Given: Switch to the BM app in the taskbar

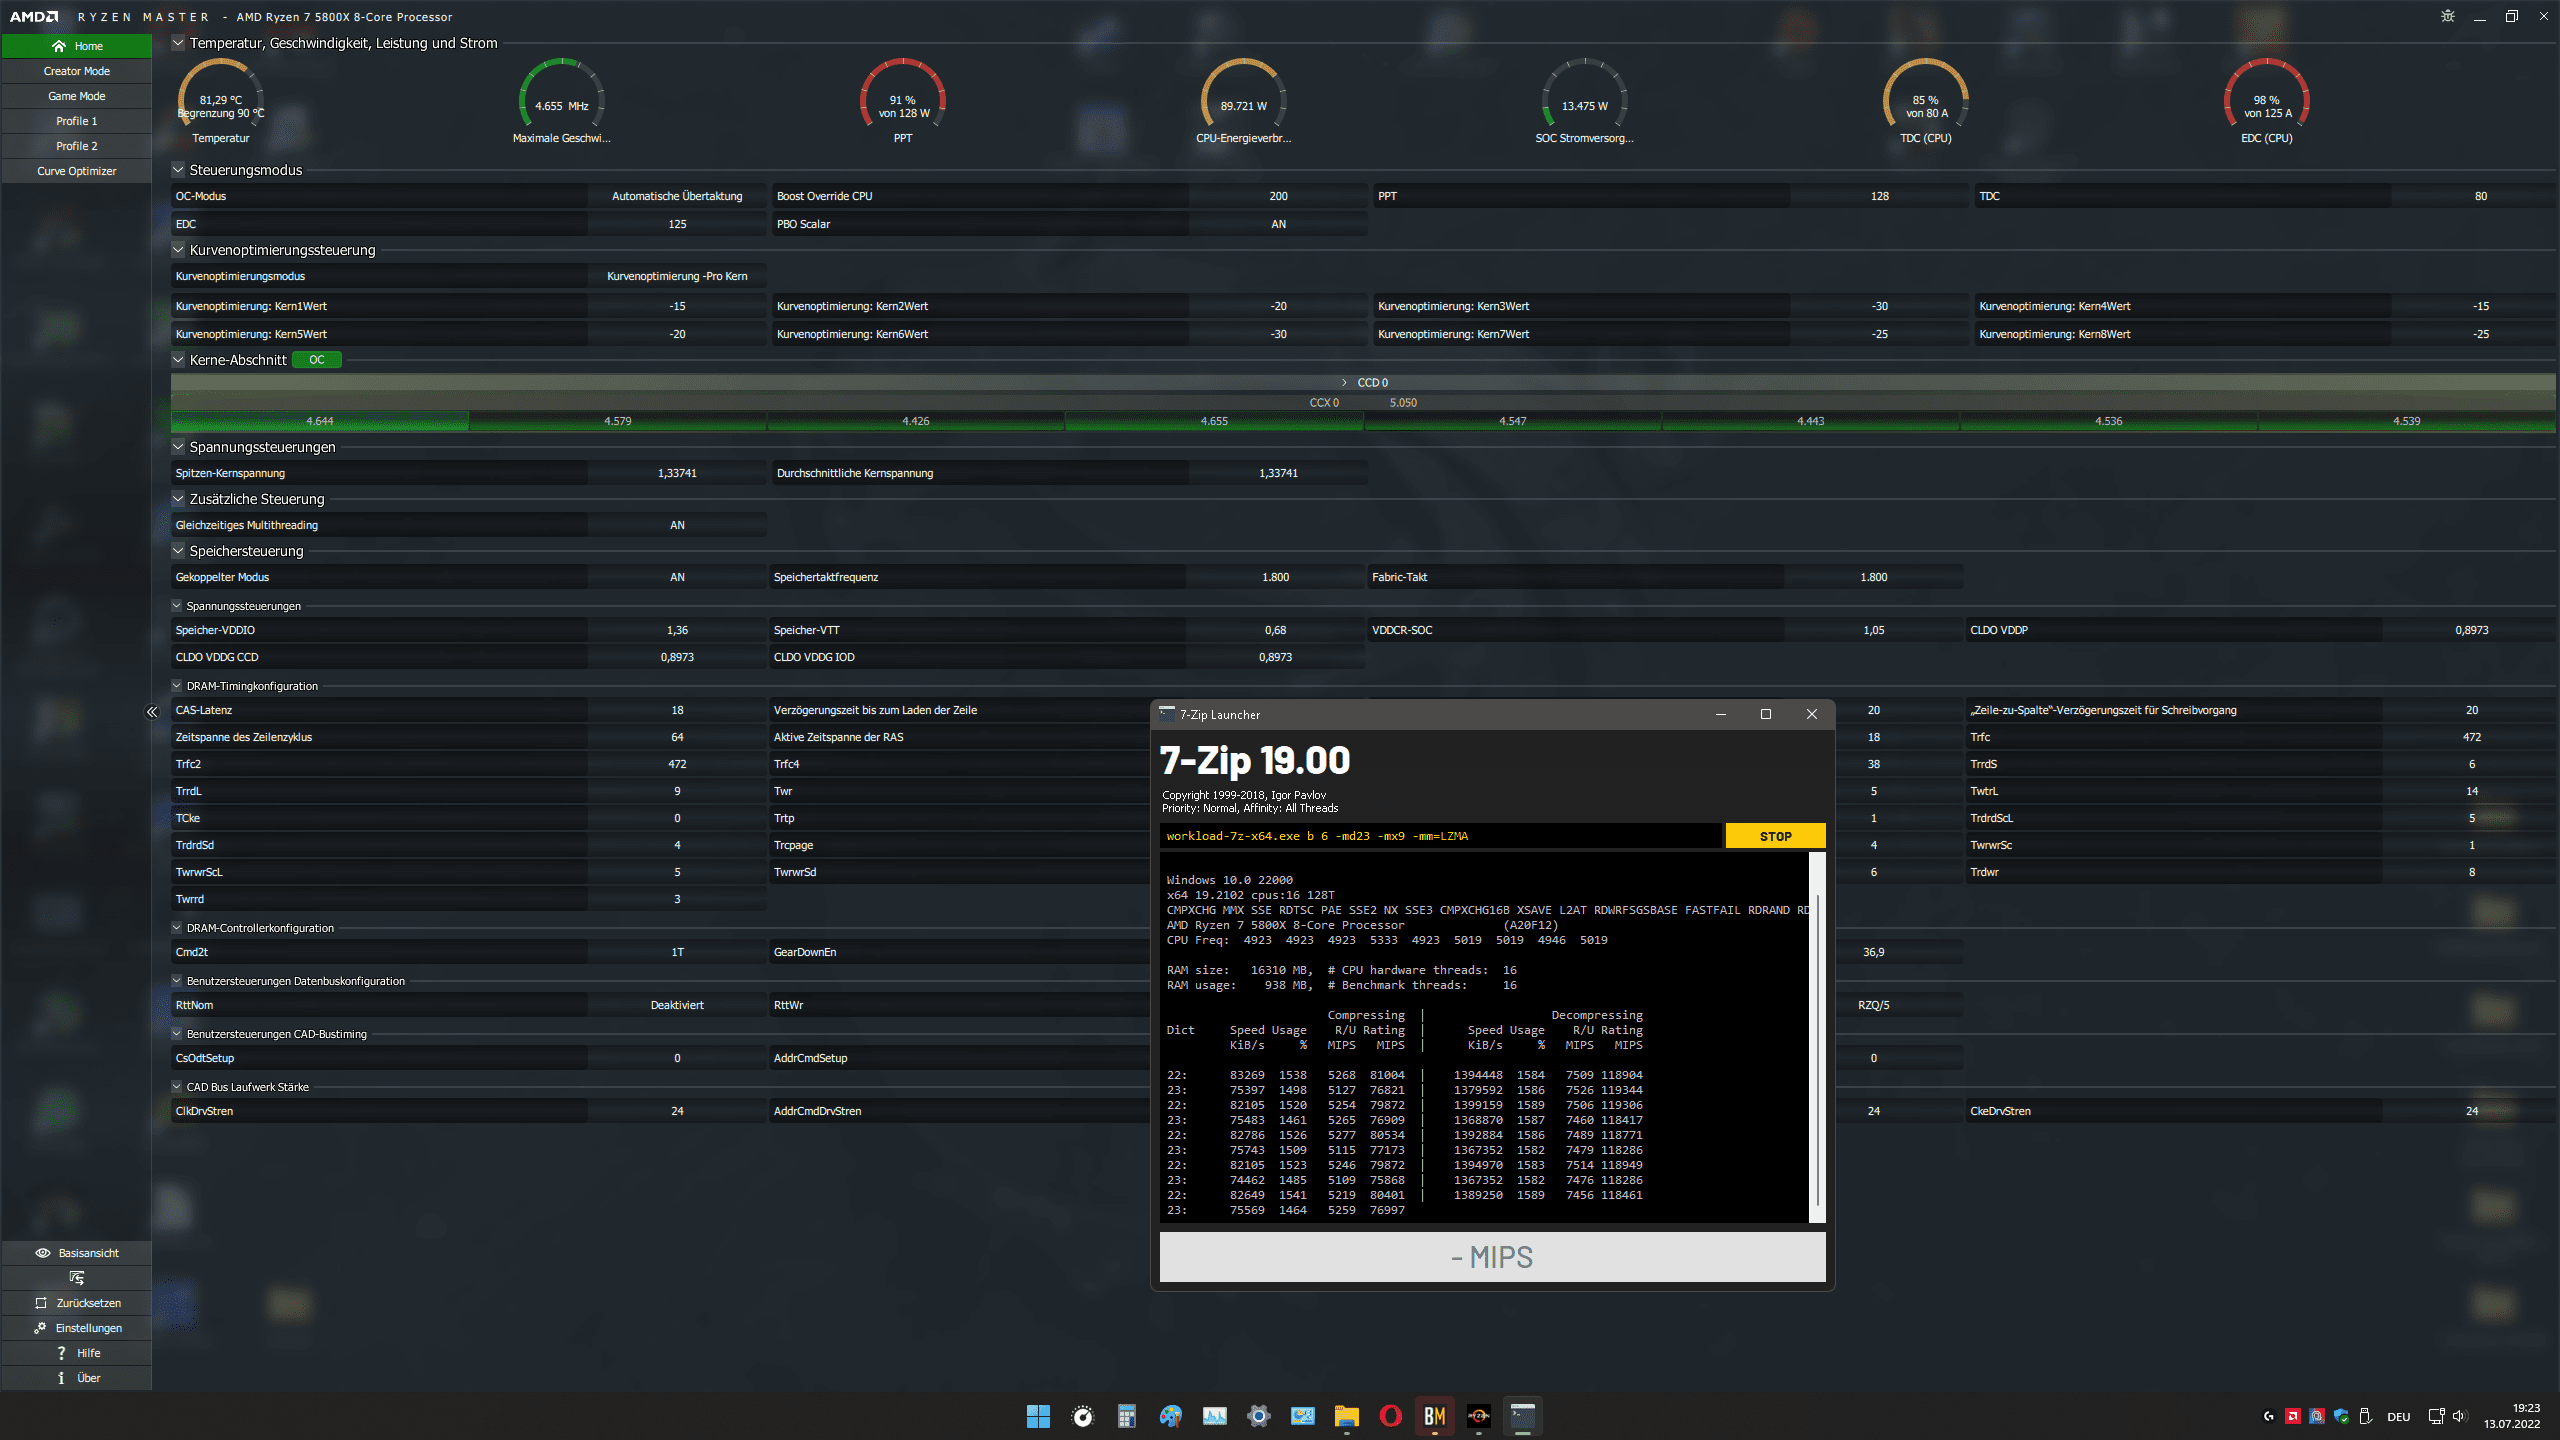Looking at the screenshot, I should (x=1434, y=1416).
